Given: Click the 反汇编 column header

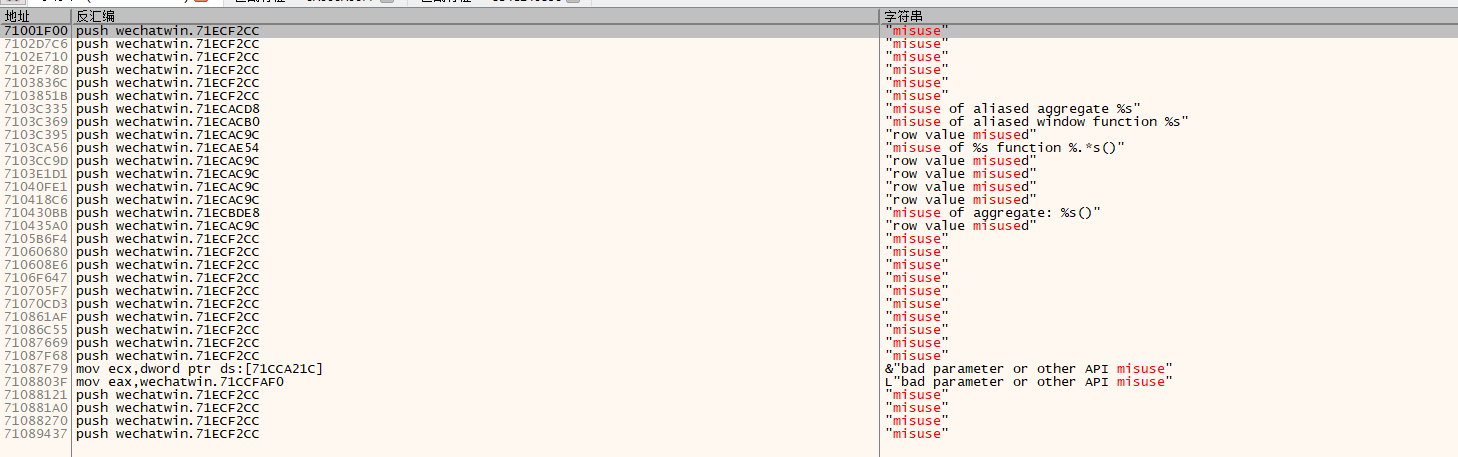Looking at the screenshot, I should 95,17.
